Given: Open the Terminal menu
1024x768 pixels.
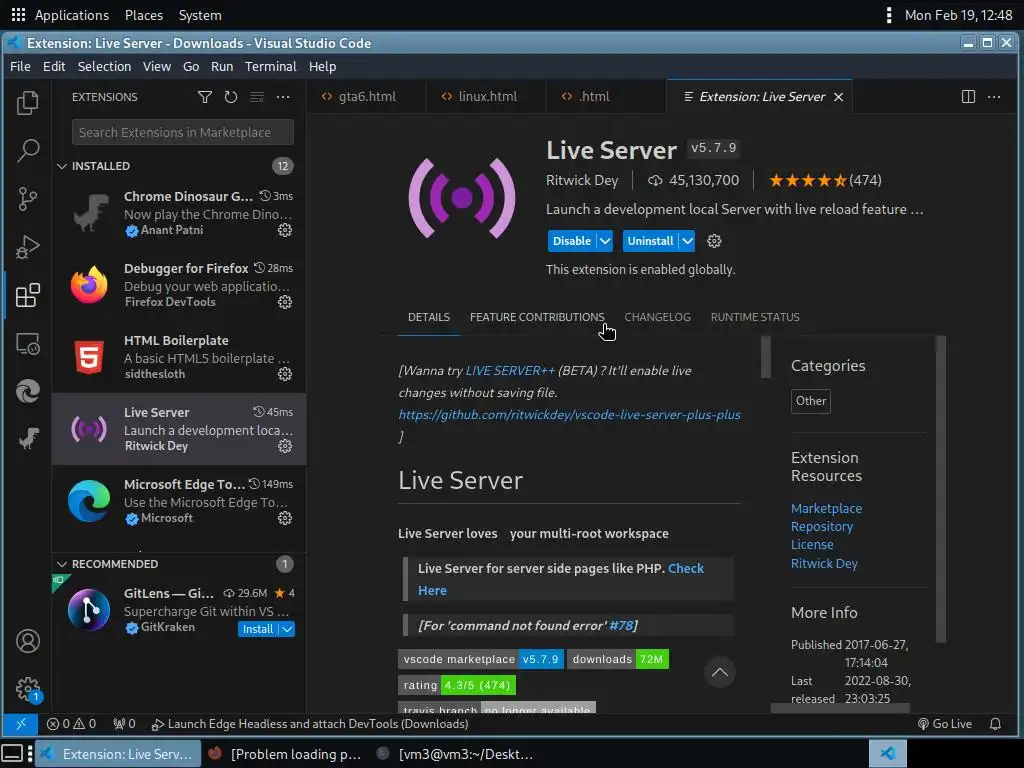Looking at the screenshot, I should (270, 67).
